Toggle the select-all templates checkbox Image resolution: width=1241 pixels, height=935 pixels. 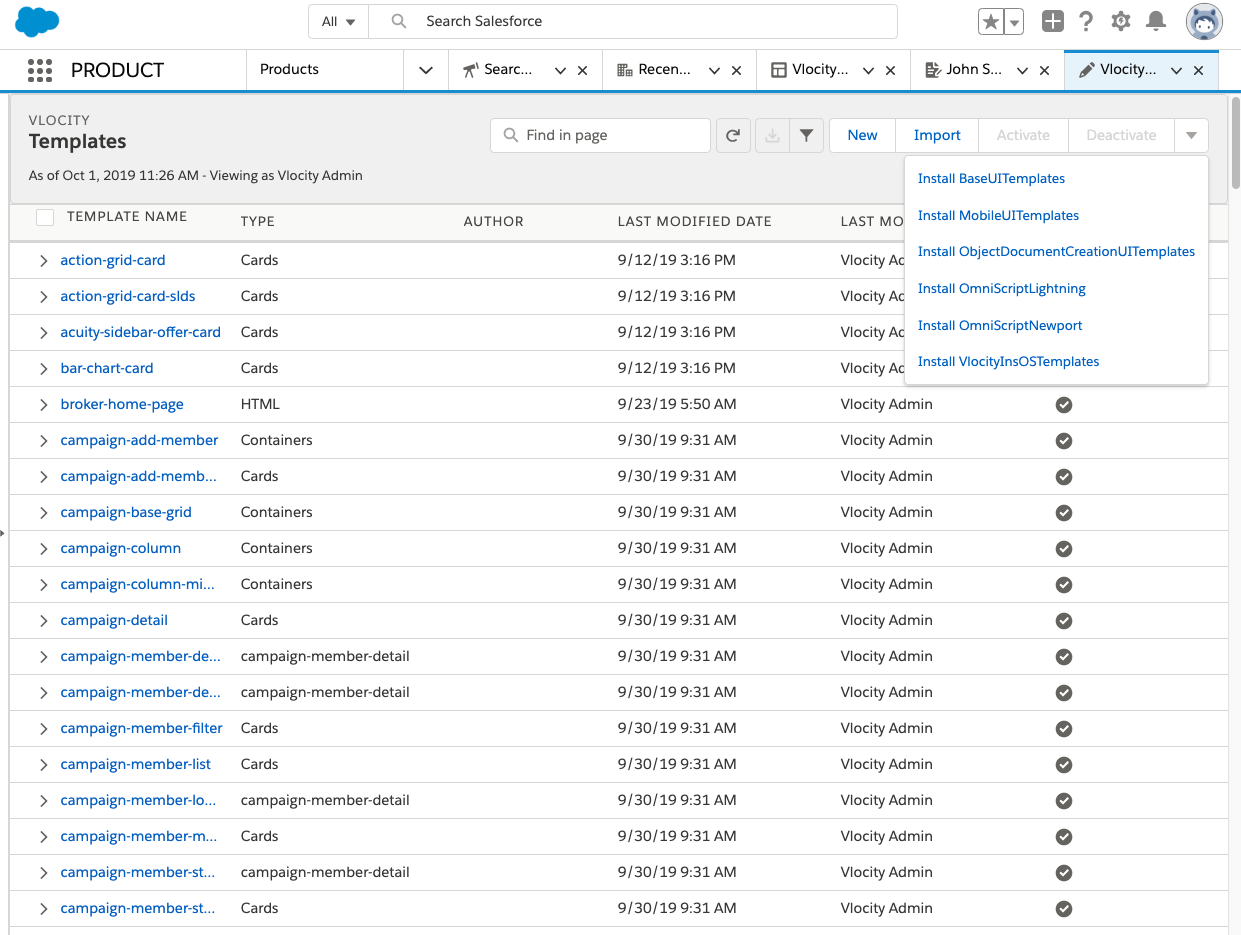[x=45, y=217]
